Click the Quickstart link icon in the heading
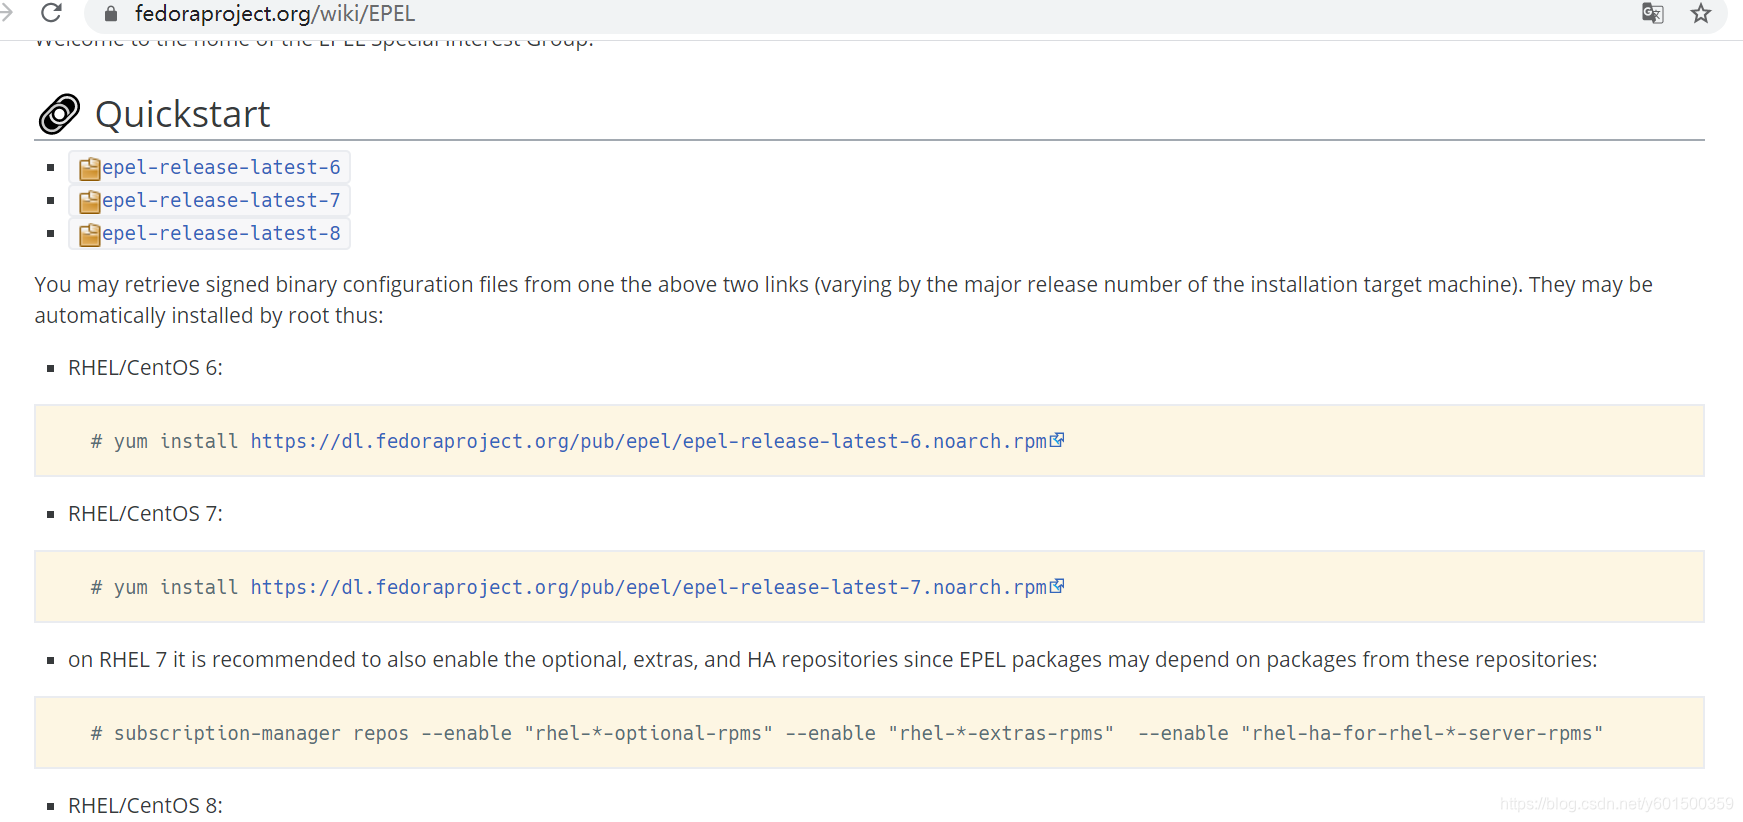Image resolution: width=1743 pixels, height=822 pixels. pos(59,114)
